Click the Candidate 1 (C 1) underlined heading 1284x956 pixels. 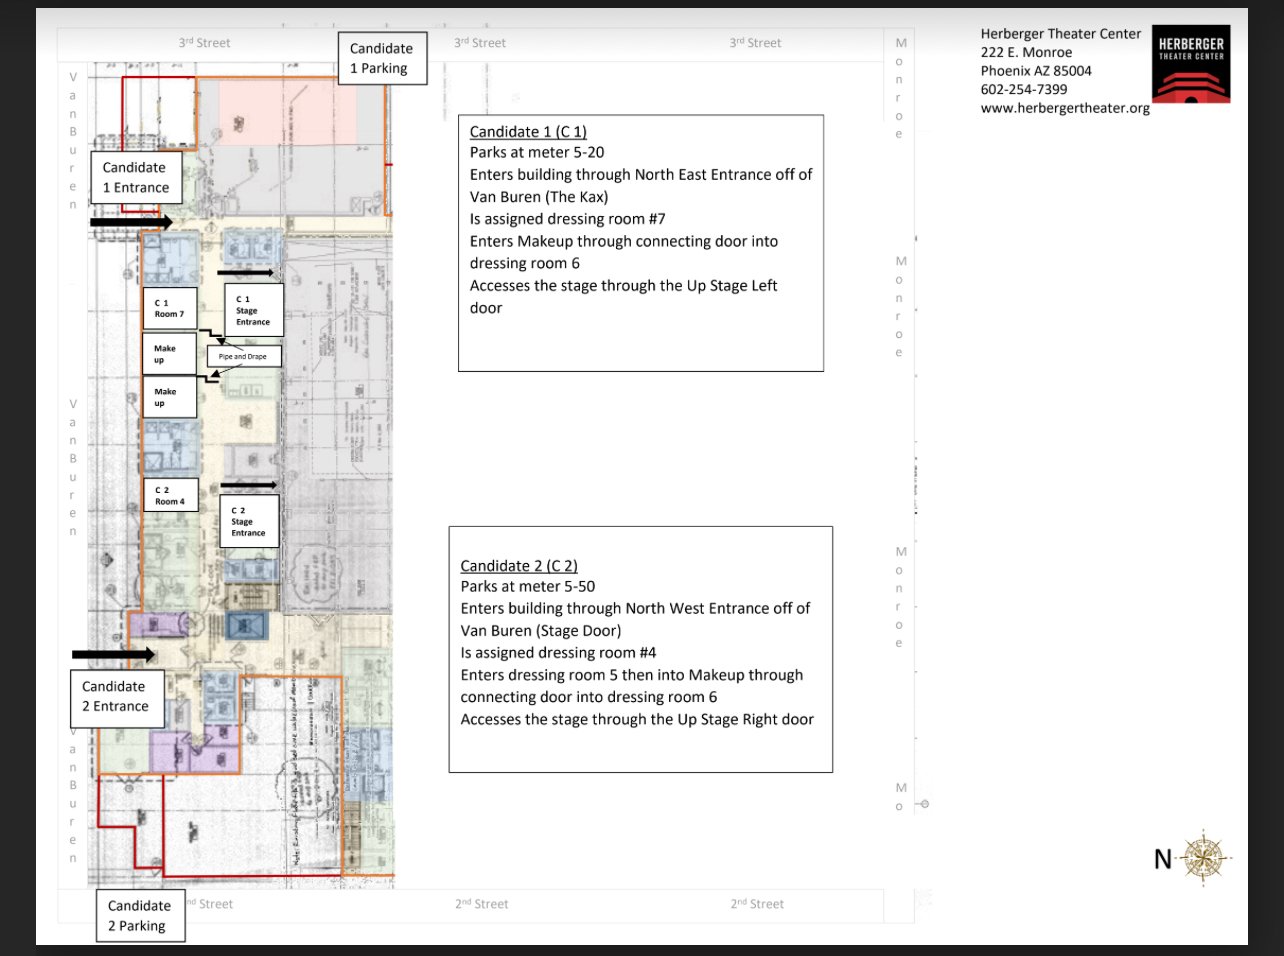pyautogui.click(x=528, y=132)
